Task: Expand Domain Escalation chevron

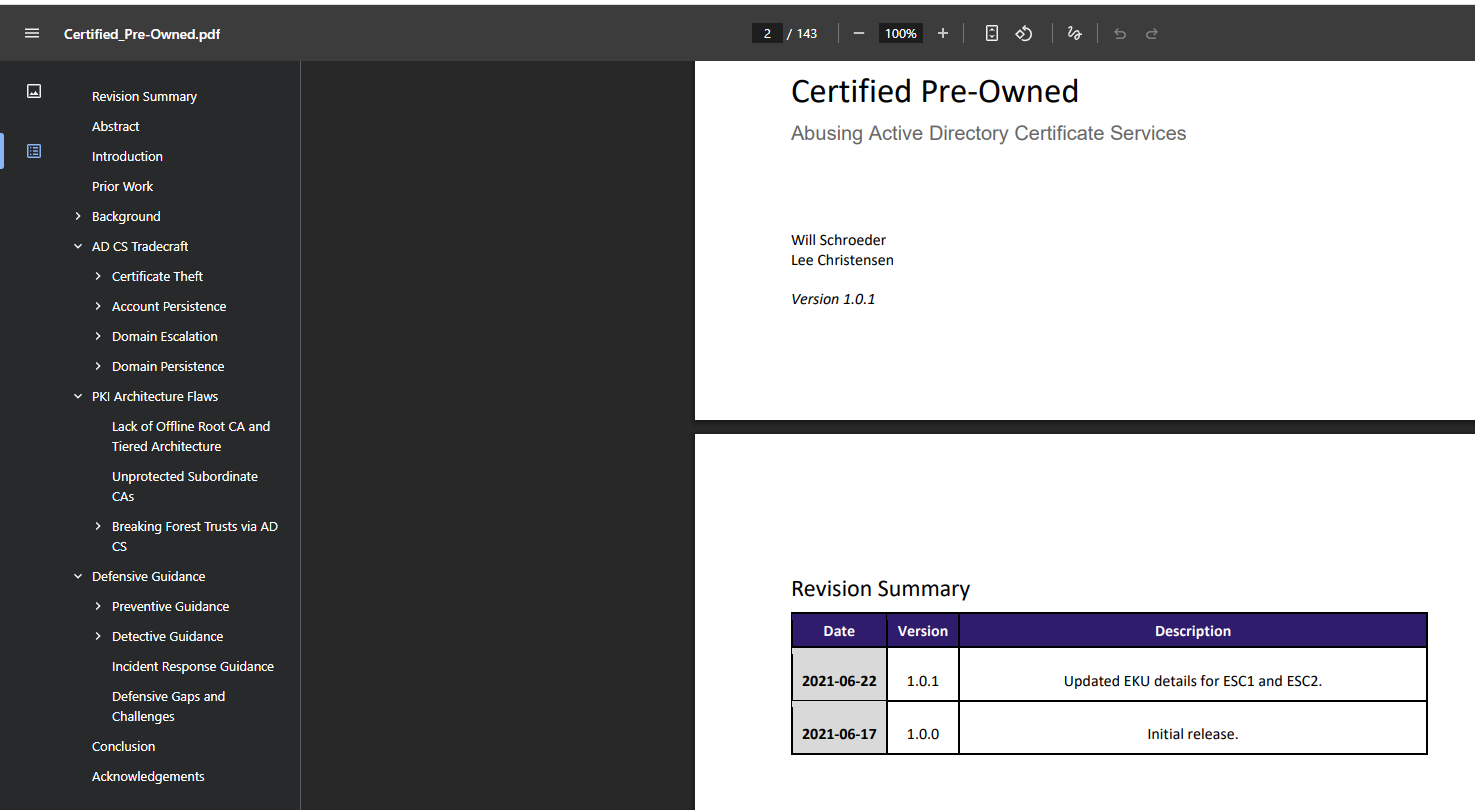Action: pyautogui.click(x=98, y=336)
